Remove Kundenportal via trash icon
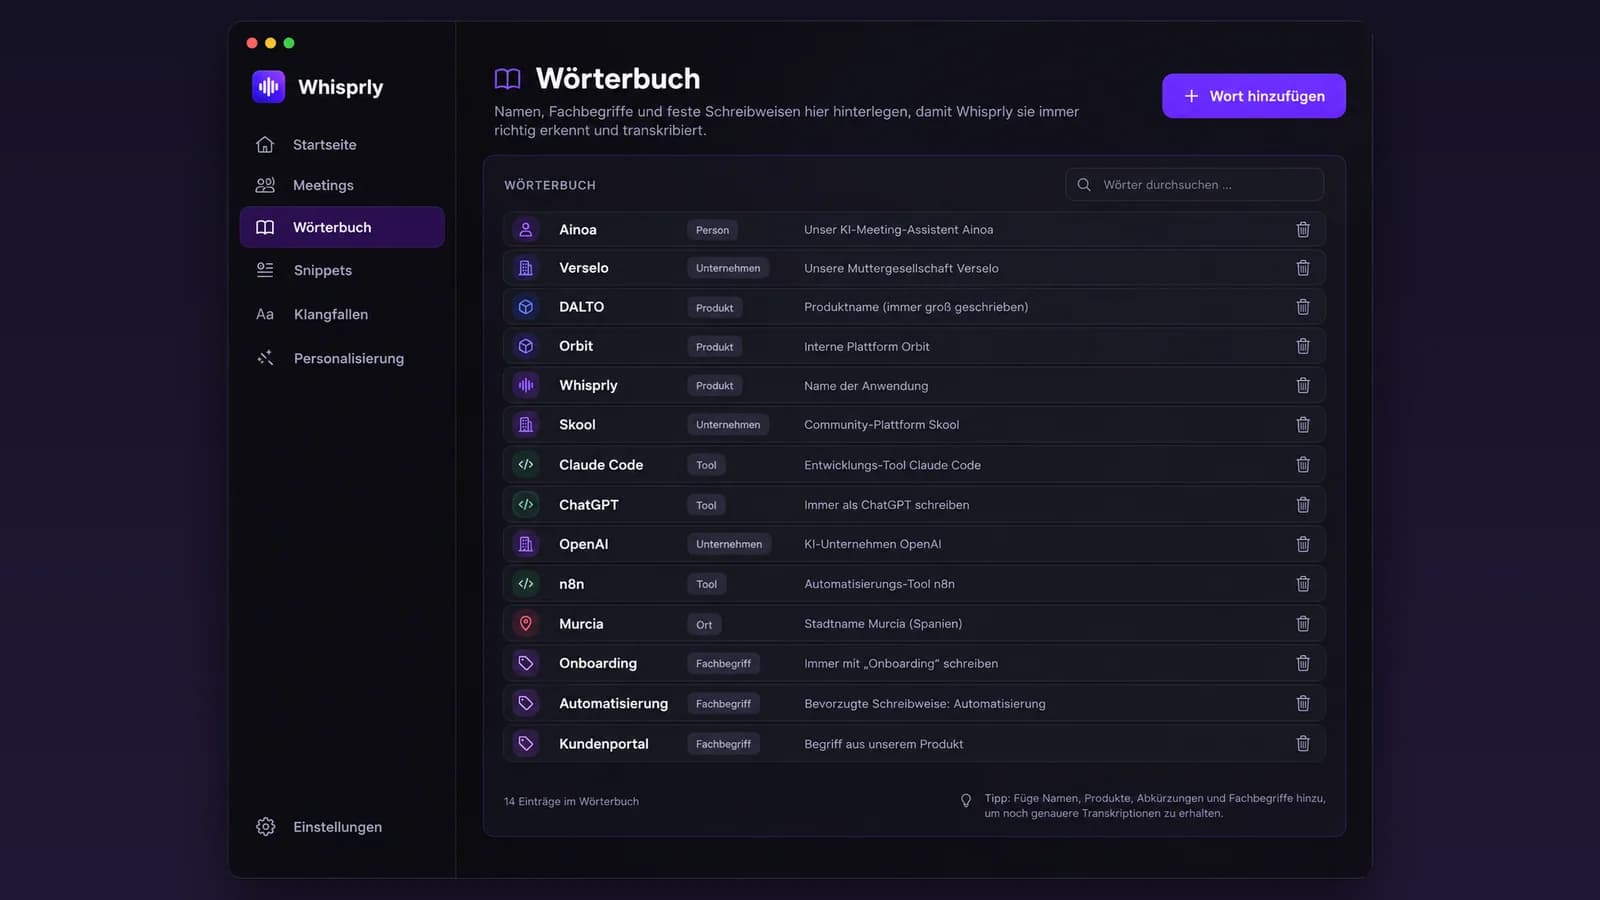The width and height of the screenshot is (1600, 900). click(1303, 744)
